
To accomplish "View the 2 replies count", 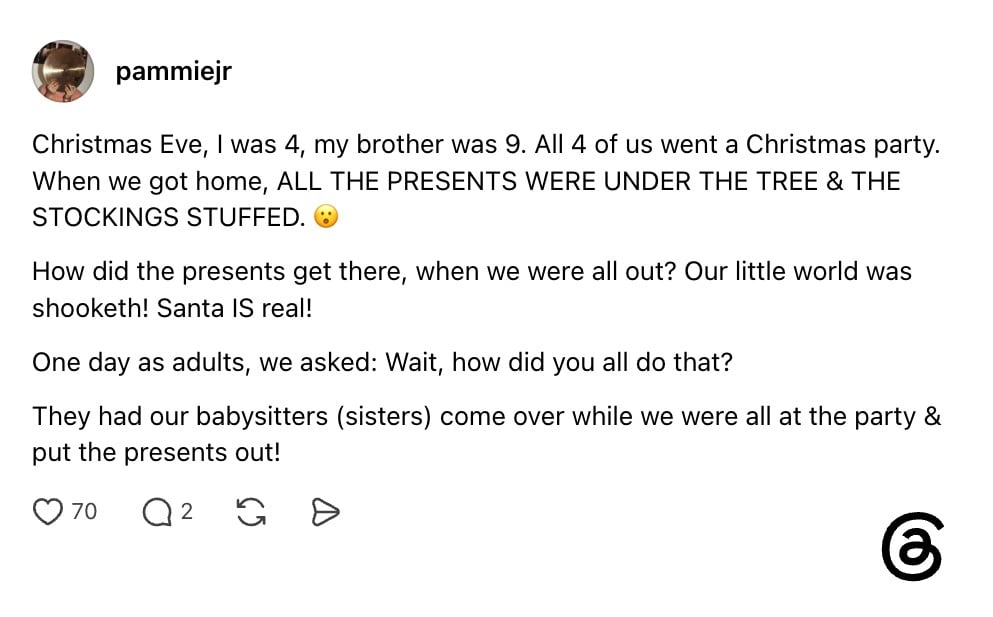I will pos(186,511).
